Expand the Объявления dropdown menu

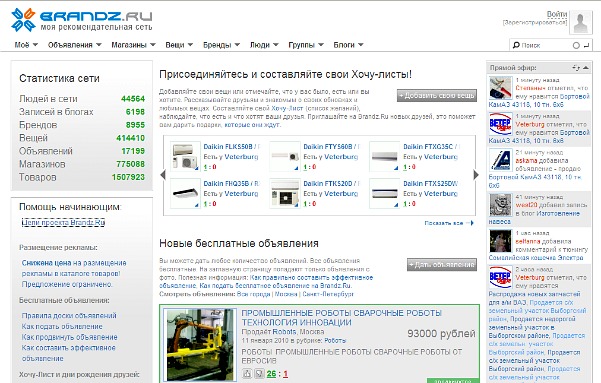(x=75, y=45)
